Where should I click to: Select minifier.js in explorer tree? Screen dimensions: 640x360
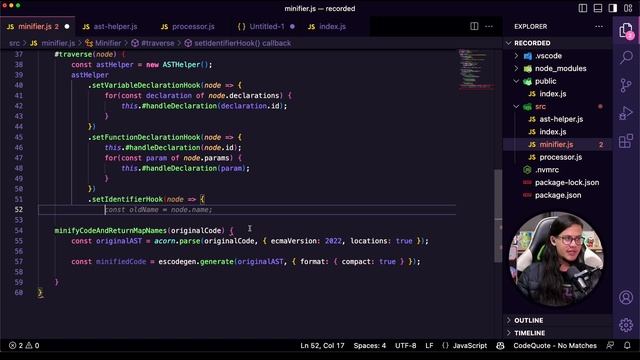coord(557,144)
